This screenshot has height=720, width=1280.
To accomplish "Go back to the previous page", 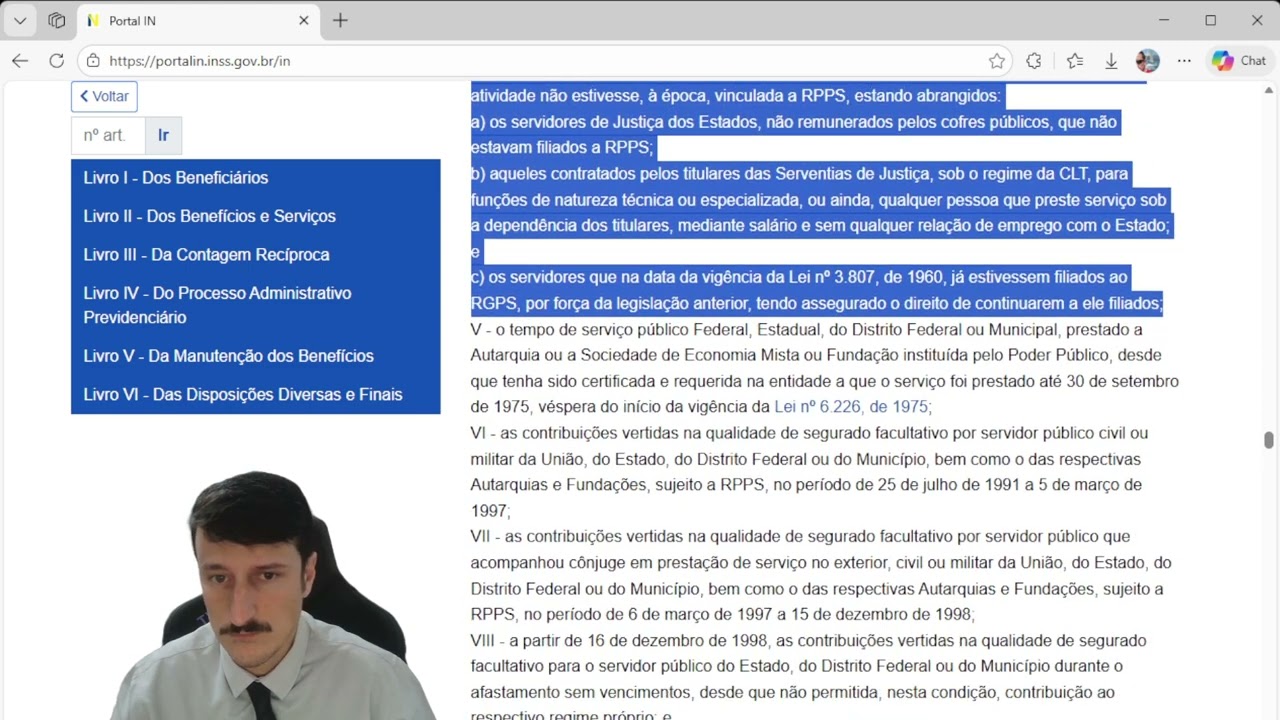I will click(x=20, y=61).
